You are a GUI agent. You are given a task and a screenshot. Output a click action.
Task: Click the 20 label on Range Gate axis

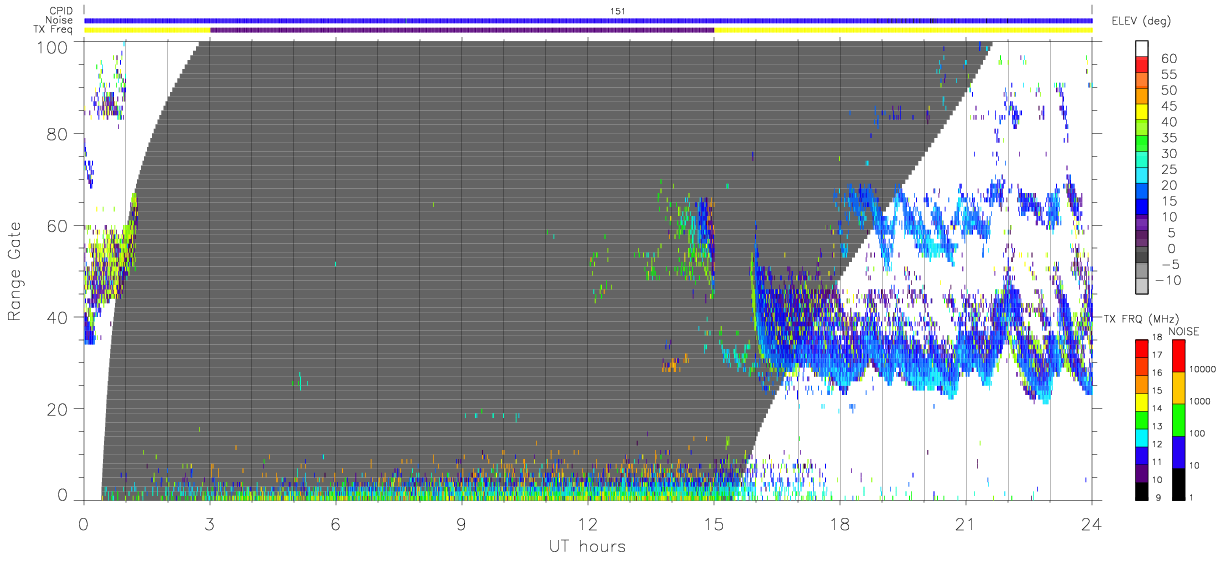click(x=57, y=409)
